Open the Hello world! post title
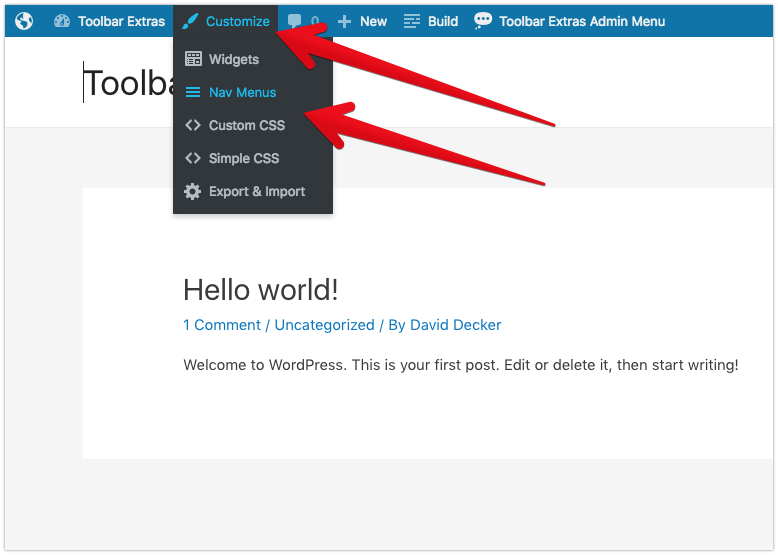 coord(260,290)
